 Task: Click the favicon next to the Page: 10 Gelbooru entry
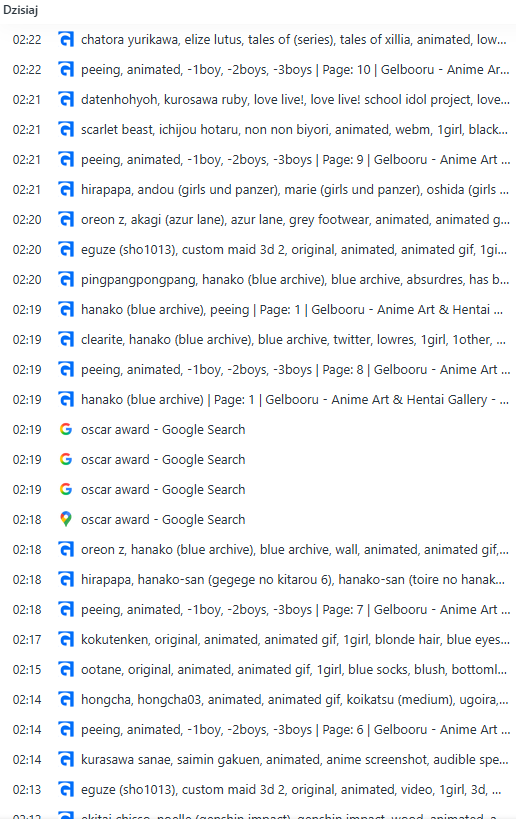(65, 70)
